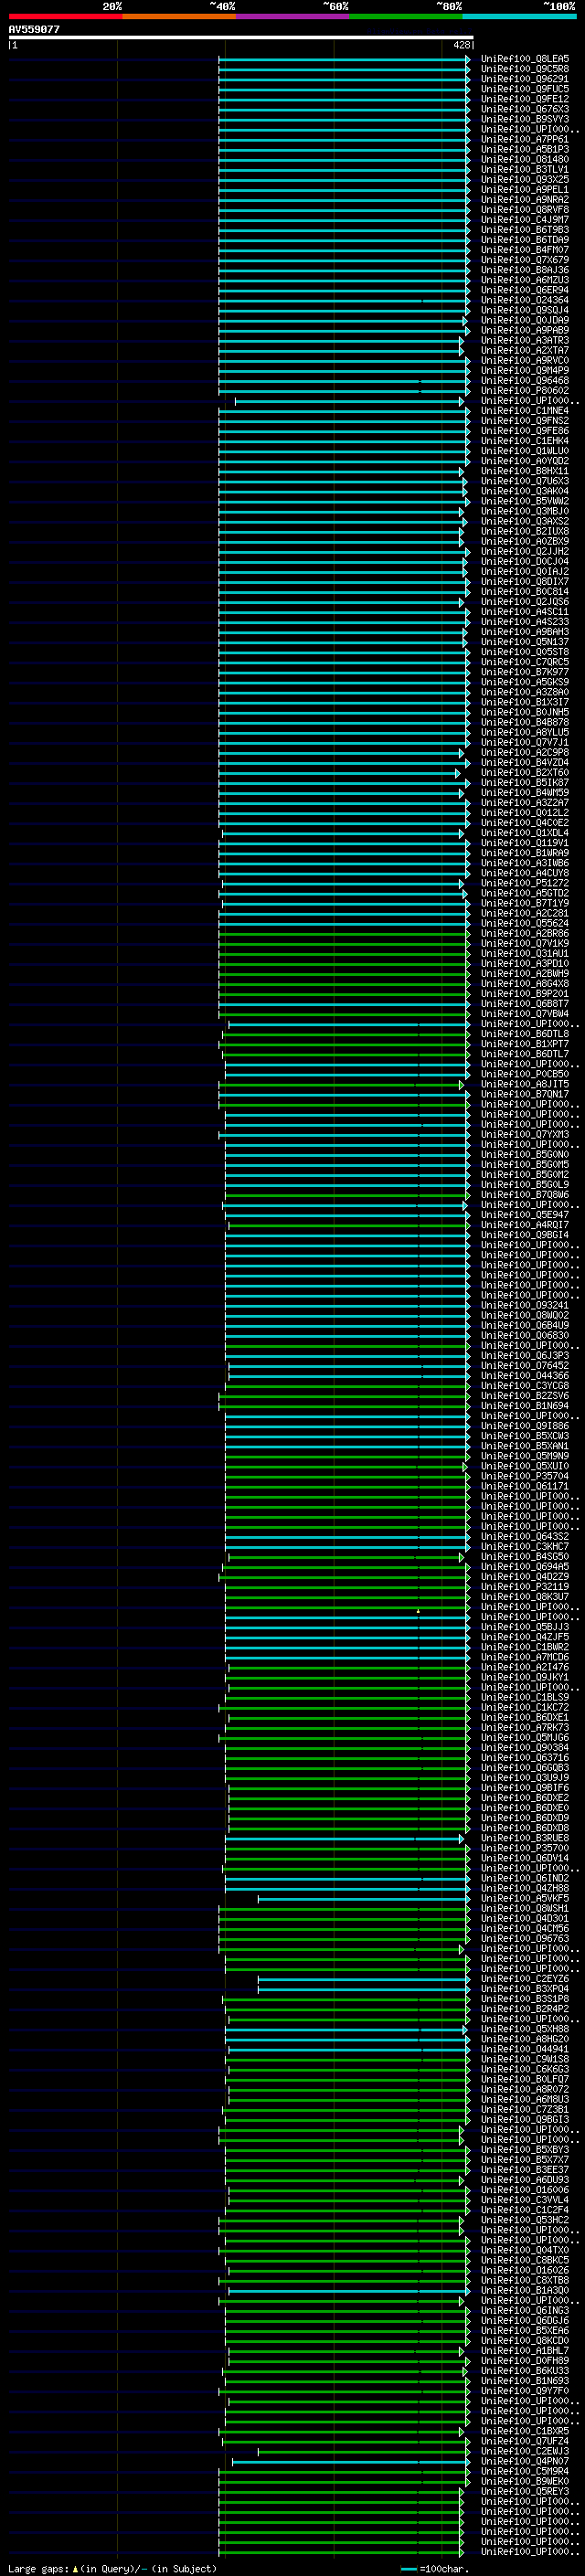Image resolution: width=585 pixels, height=2576 pixels.
Task: Select the UniRef100_B9SVY3 label
Action: 525,119
